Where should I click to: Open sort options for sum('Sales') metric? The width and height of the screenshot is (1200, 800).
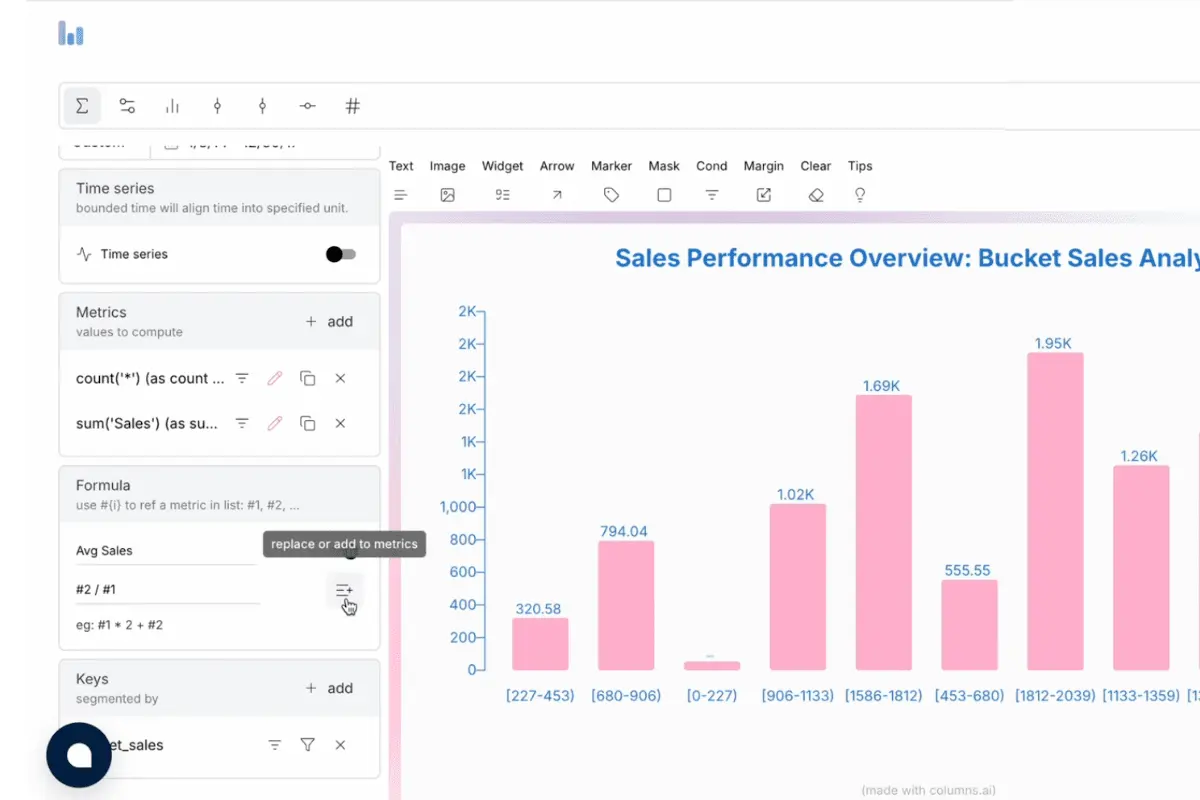coord(242,423)
